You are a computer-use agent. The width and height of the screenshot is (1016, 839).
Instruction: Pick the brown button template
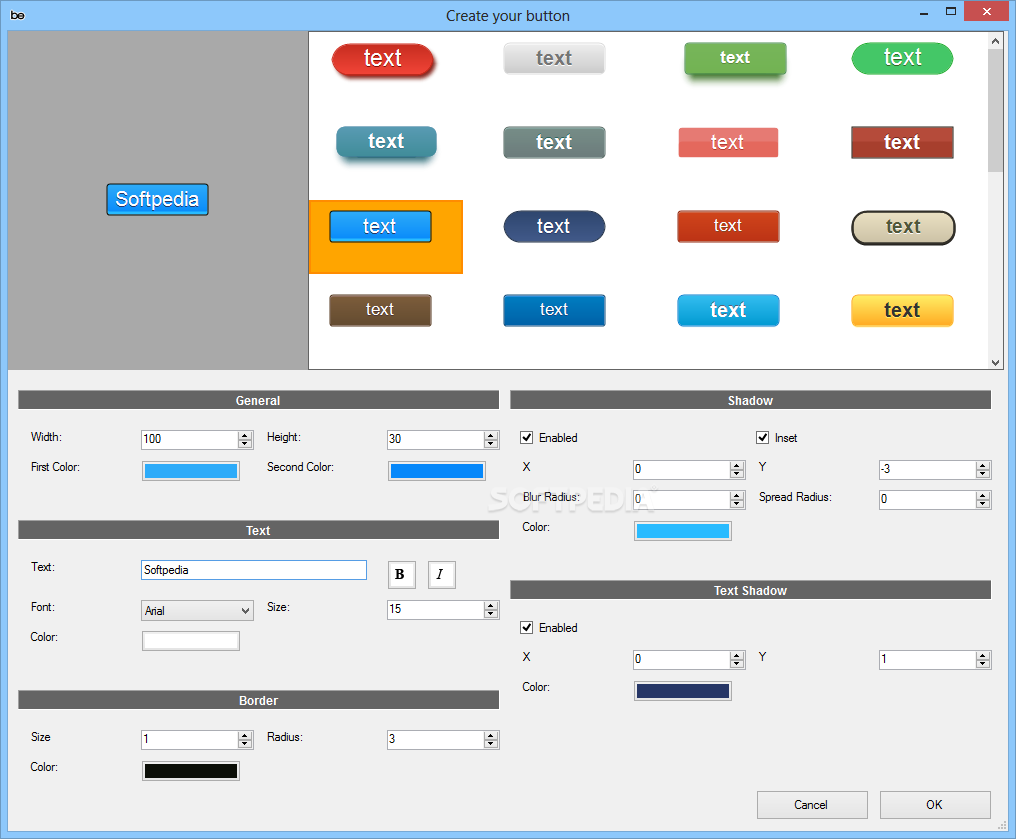pyautogui.click(x=380, y=310)
